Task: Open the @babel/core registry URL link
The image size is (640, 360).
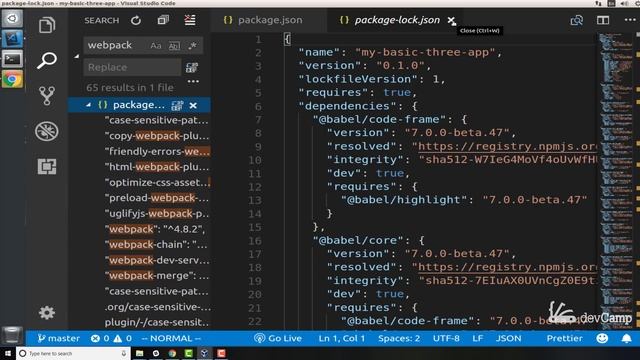Action: (x=507, y=267)
